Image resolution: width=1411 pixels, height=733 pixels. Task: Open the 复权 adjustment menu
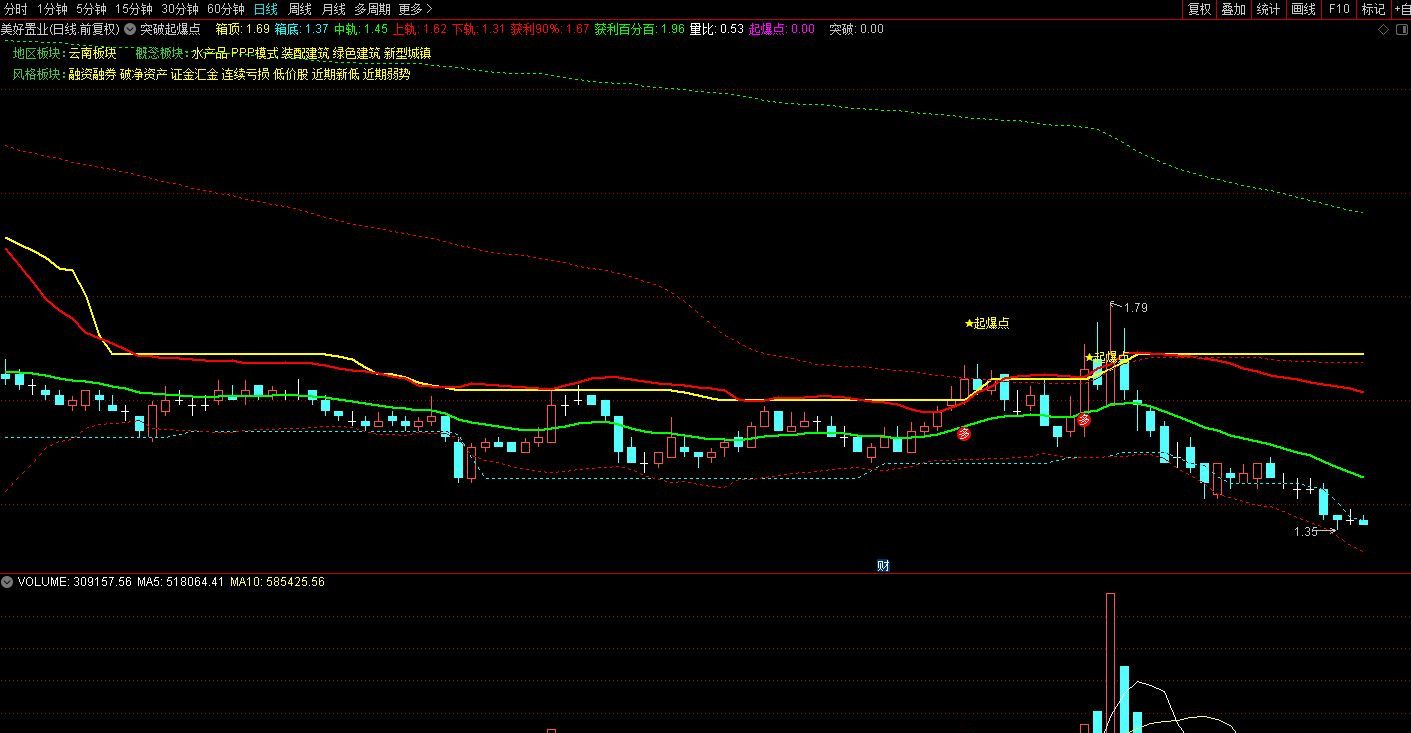coord(1199,9)
